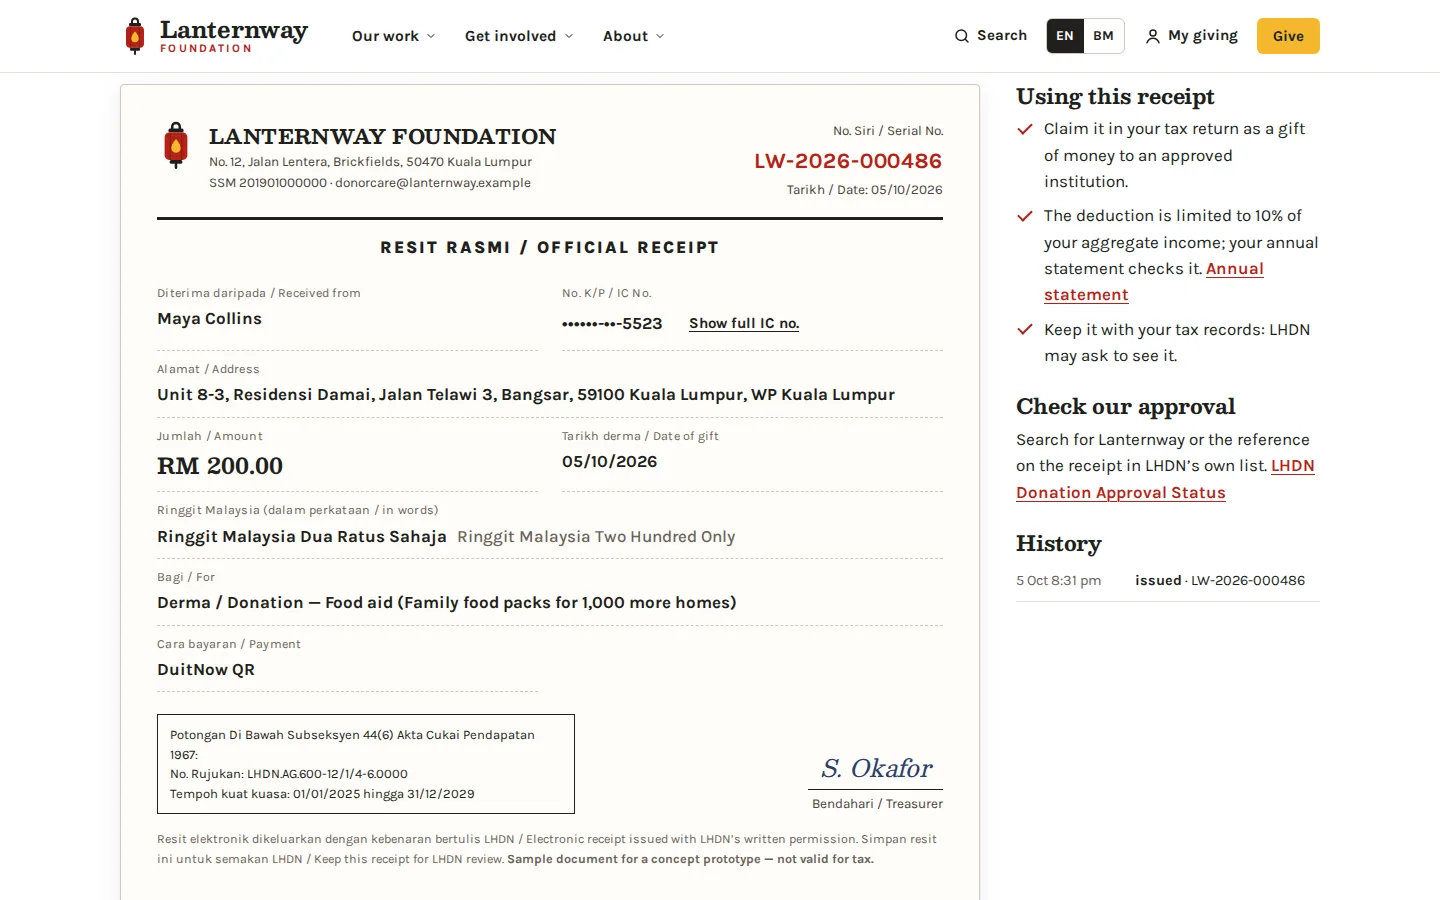
Task: Click the yellow Give button
Action: (1288, 36)
